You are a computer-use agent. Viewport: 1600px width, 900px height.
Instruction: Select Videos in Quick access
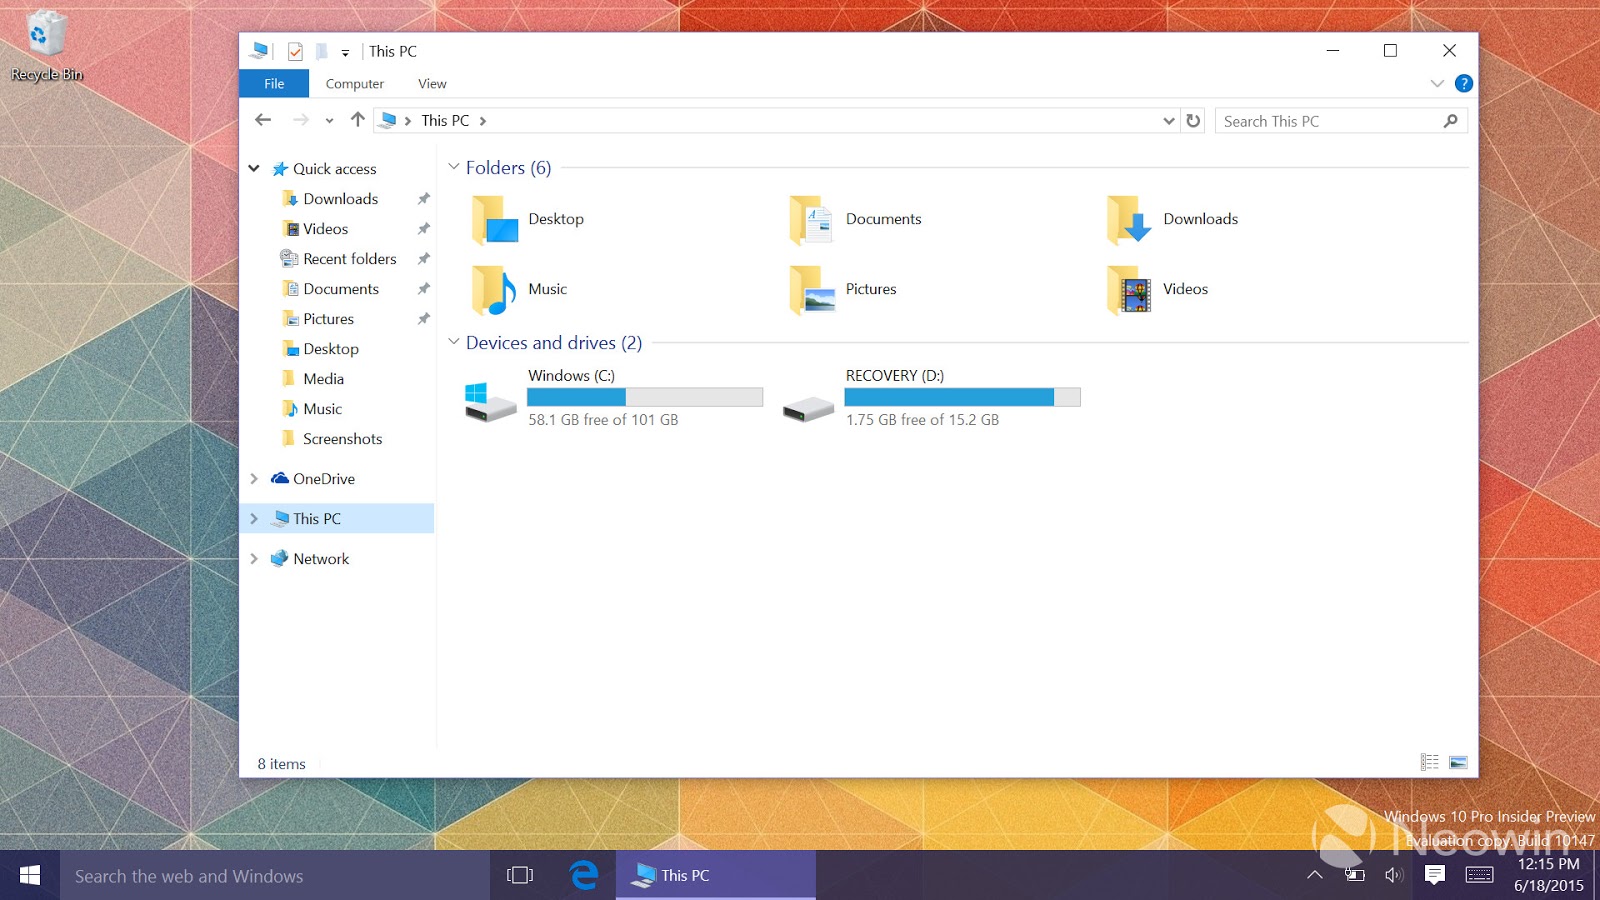tap(326, 229)
